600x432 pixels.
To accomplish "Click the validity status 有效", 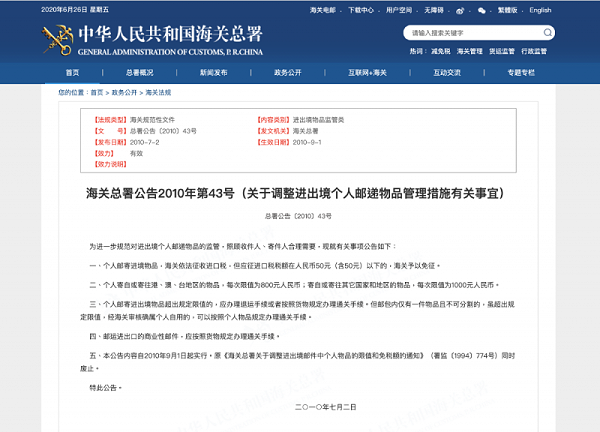I will pyautogui.click(x=136, y=153).
